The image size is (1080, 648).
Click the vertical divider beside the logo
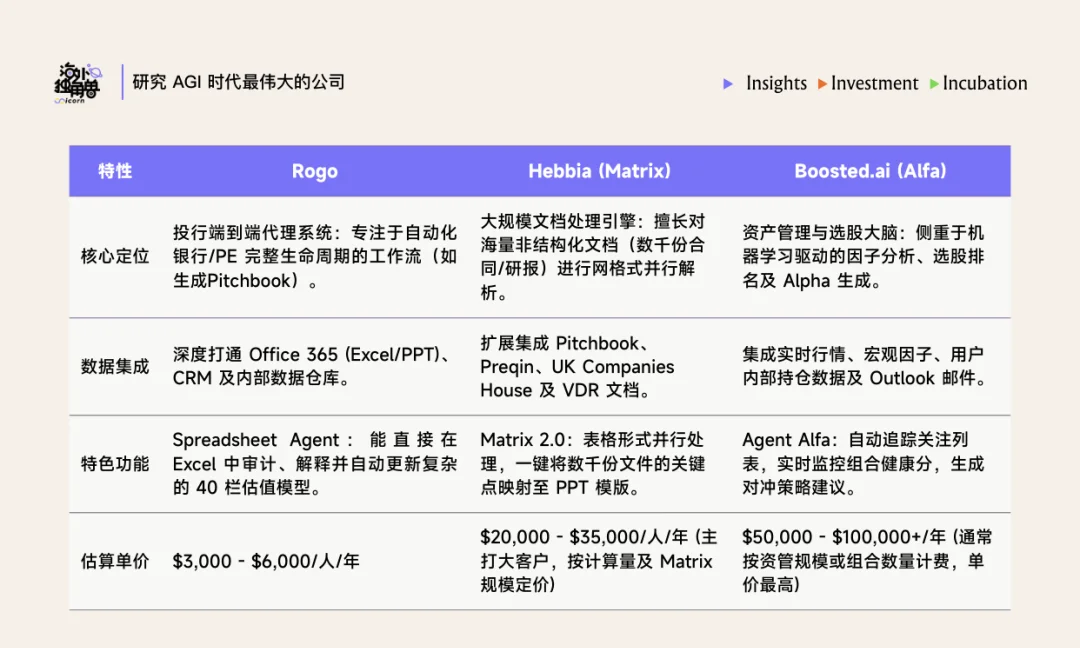coord(123,81)
